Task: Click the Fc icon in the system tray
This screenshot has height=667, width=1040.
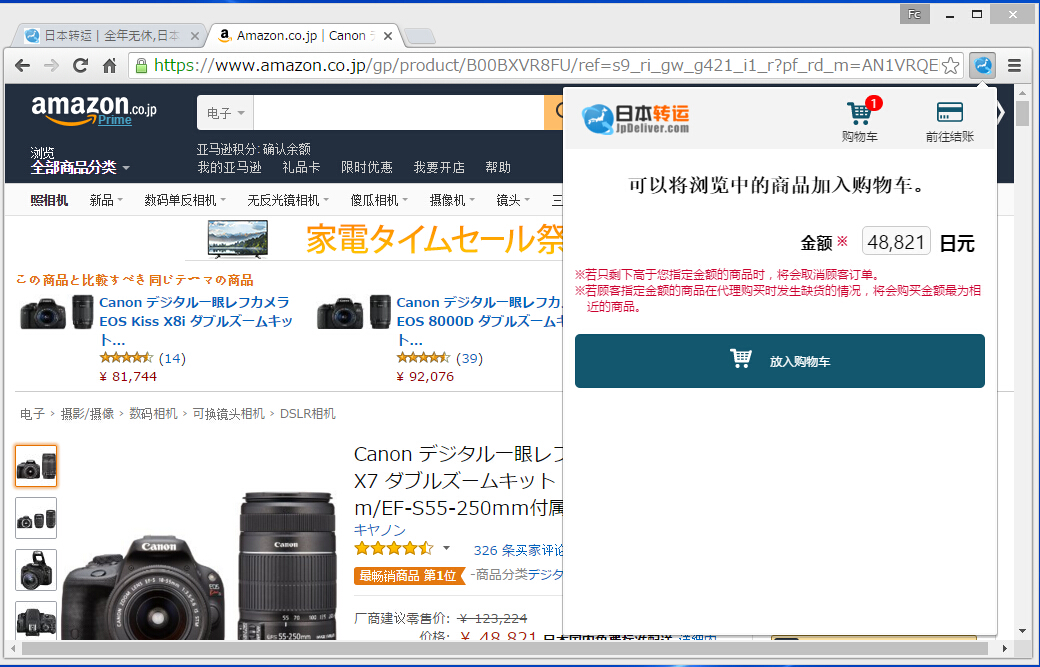Action: [x=913, y=13]
